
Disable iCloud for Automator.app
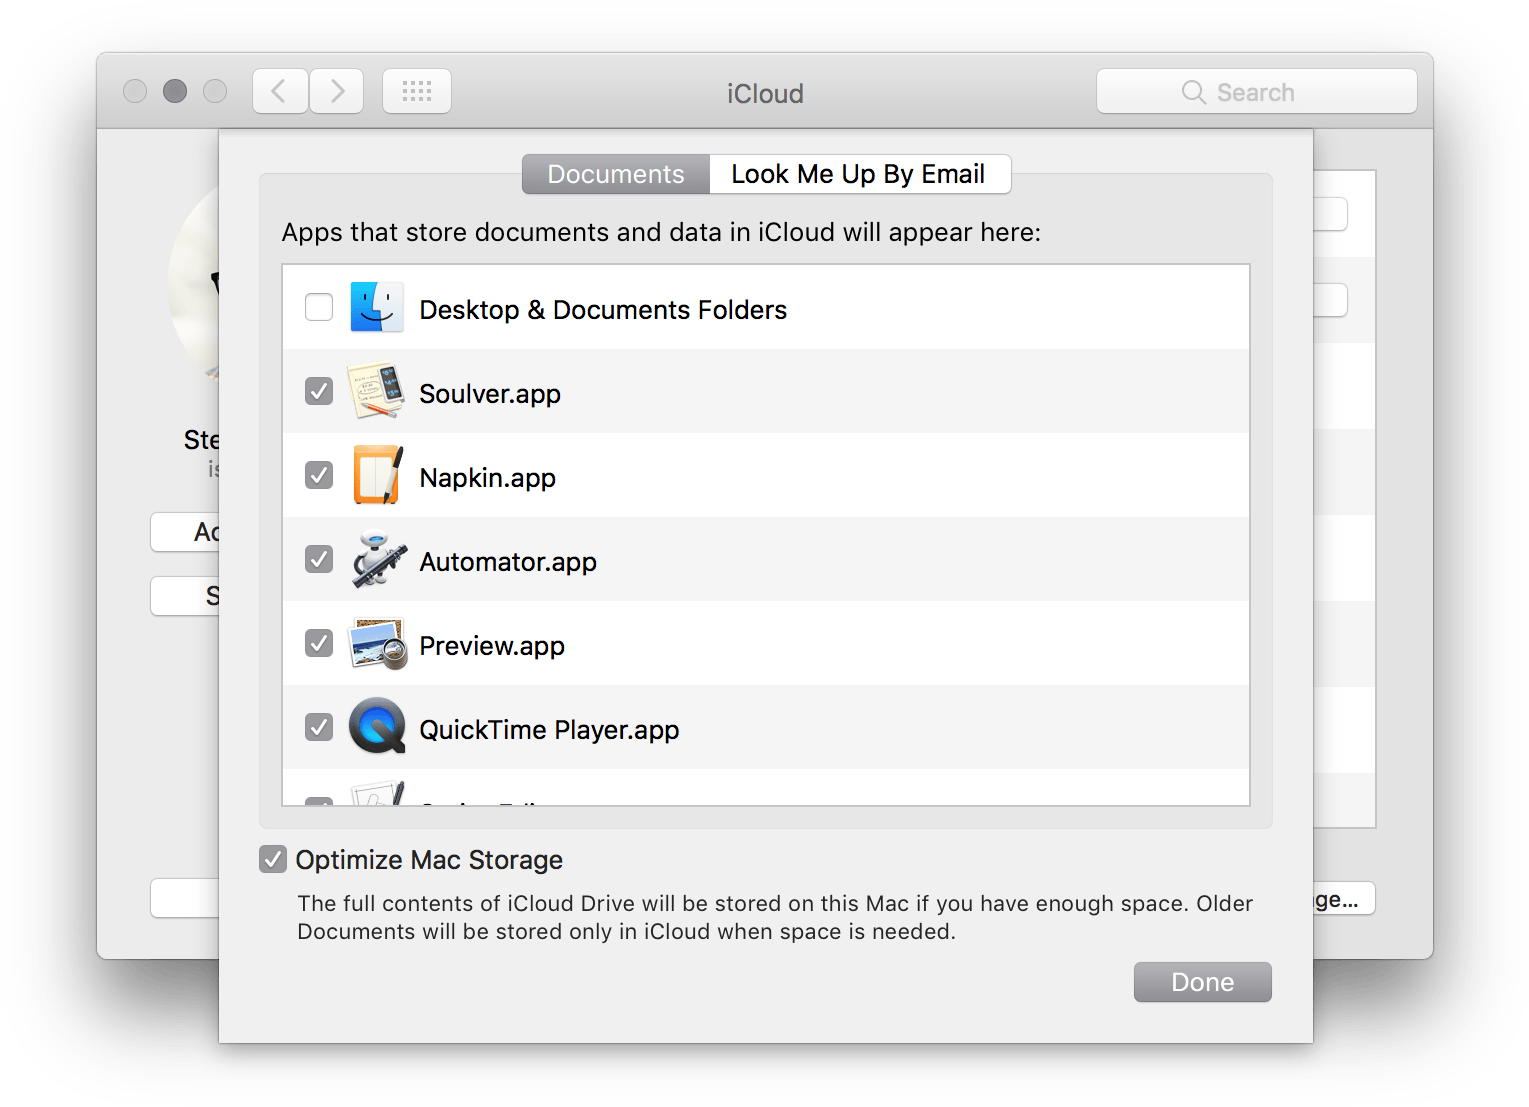(x=319, y=559)
